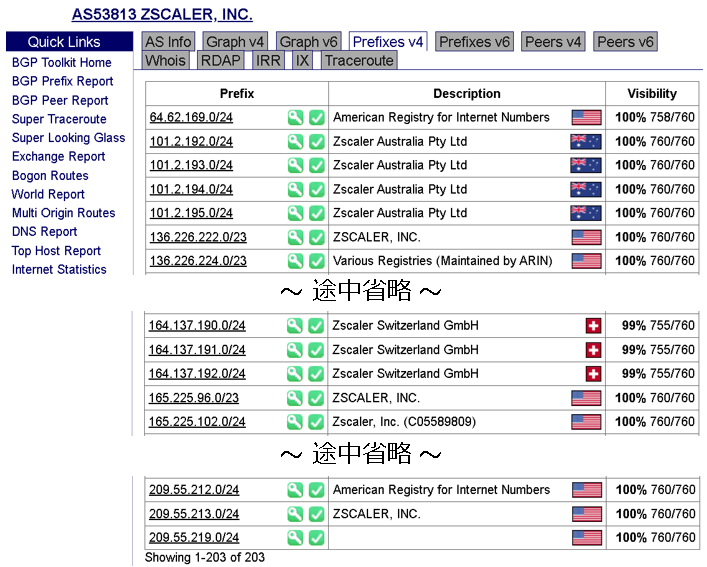Click the Description column header
The image size is (707, 567).
pos(467,94)
